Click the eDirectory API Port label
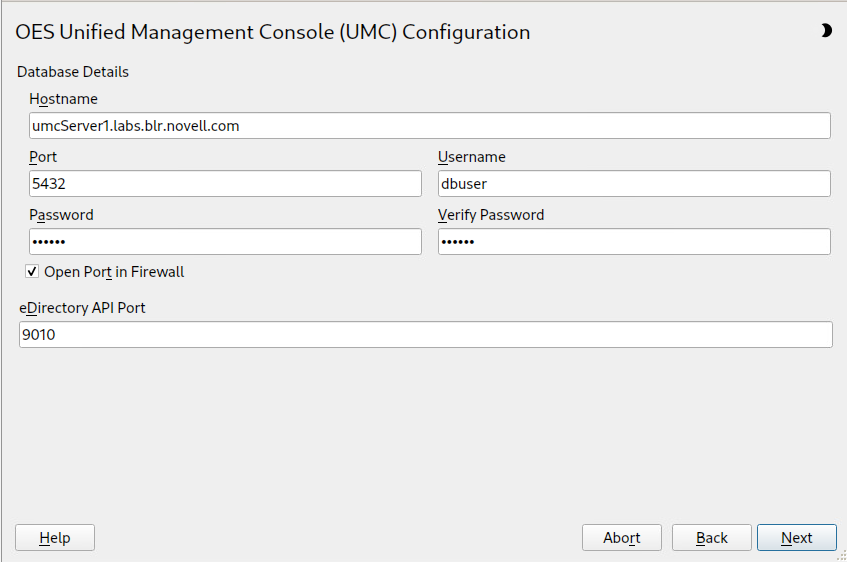The image size is (847, 562). [x=82, y=308]
